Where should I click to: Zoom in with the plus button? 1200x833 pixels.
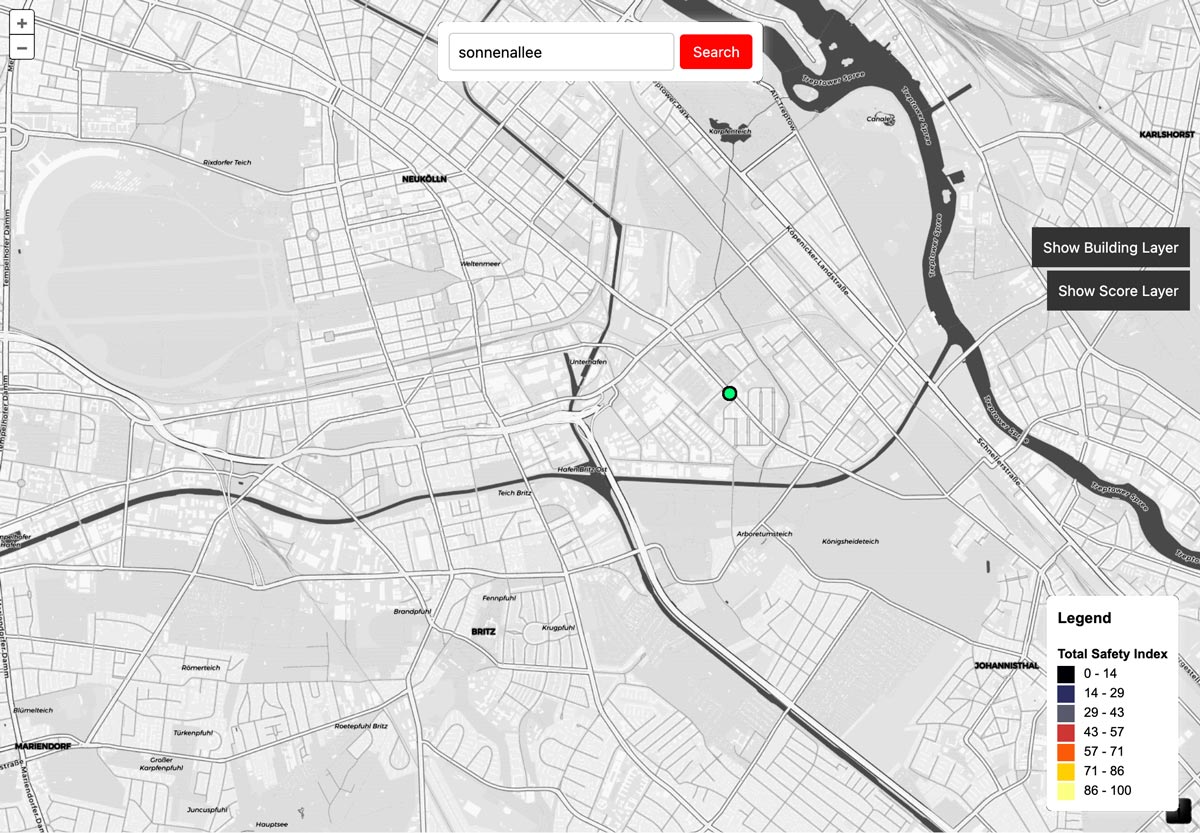[x=22, y=23]
